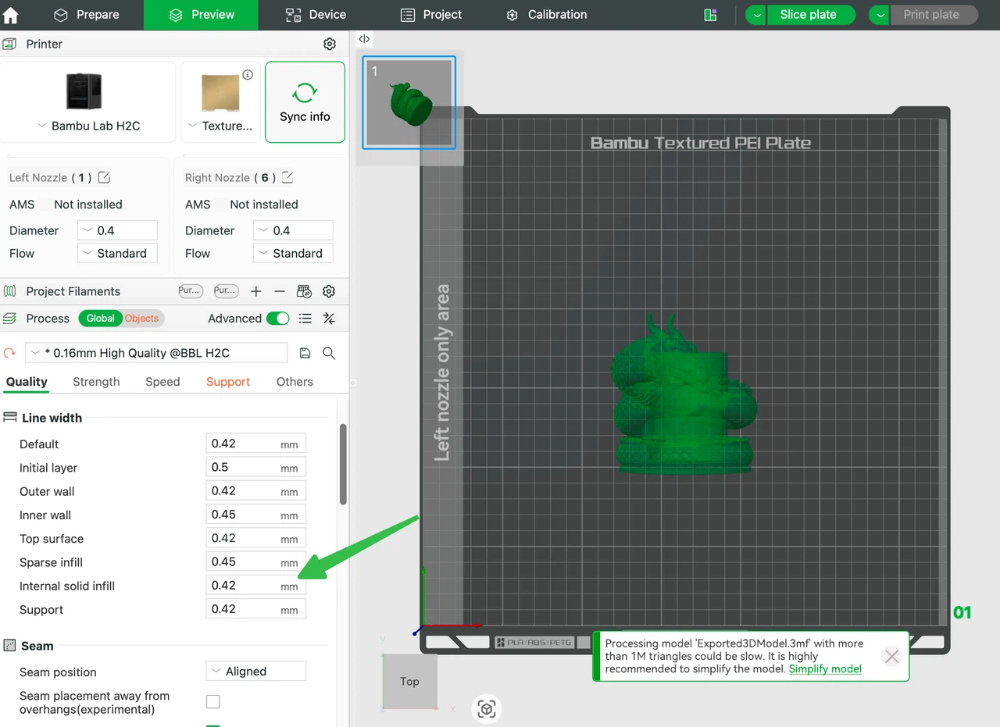Screen dimensions: 1000x727
Task: Click the Printer section icon
Action: (x=10, y=44)
